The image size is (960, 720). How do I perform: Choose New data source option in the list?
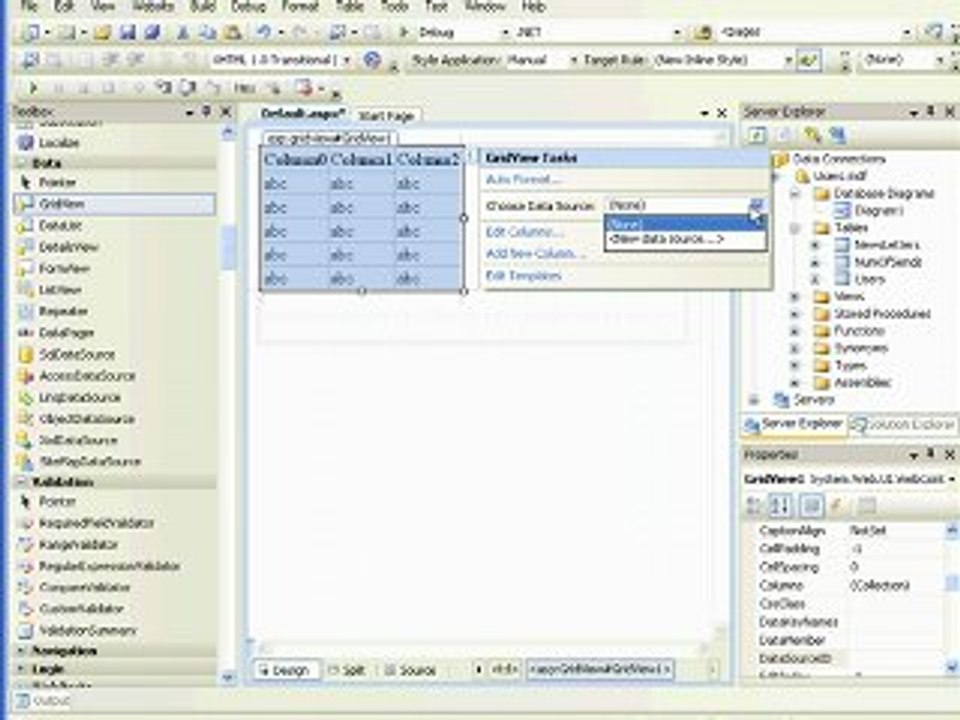pos(684,239)
